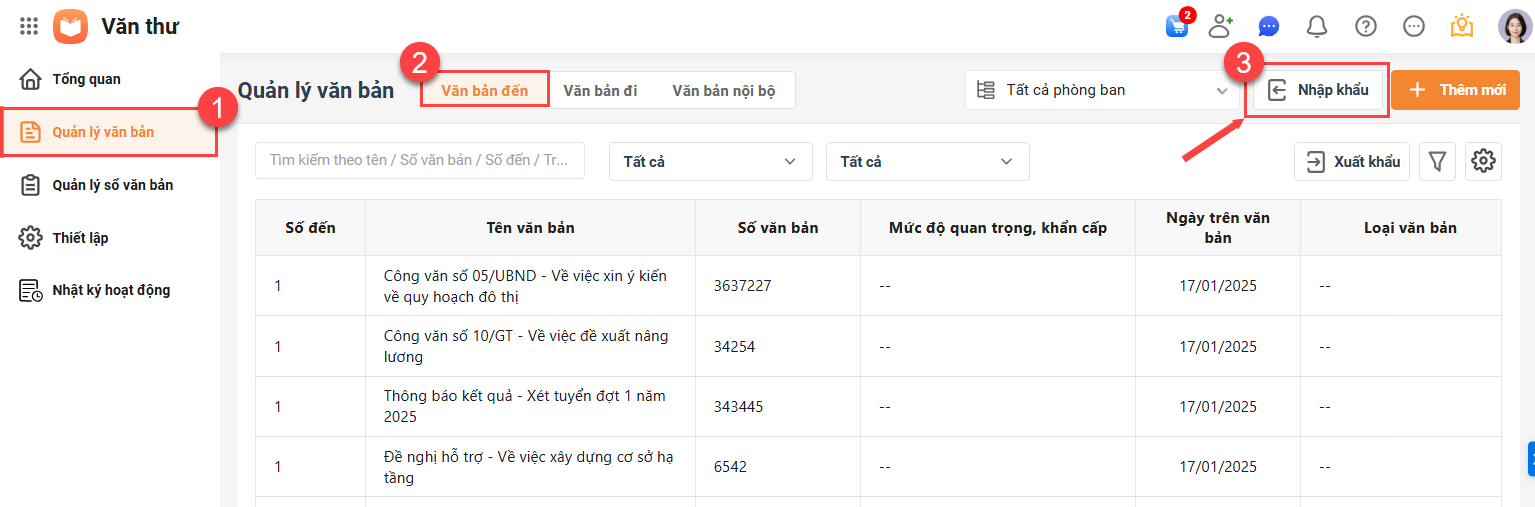Click the Xuất khẩu button
The width and height of the screenshot is (1535, 507).
[1352, 161]
